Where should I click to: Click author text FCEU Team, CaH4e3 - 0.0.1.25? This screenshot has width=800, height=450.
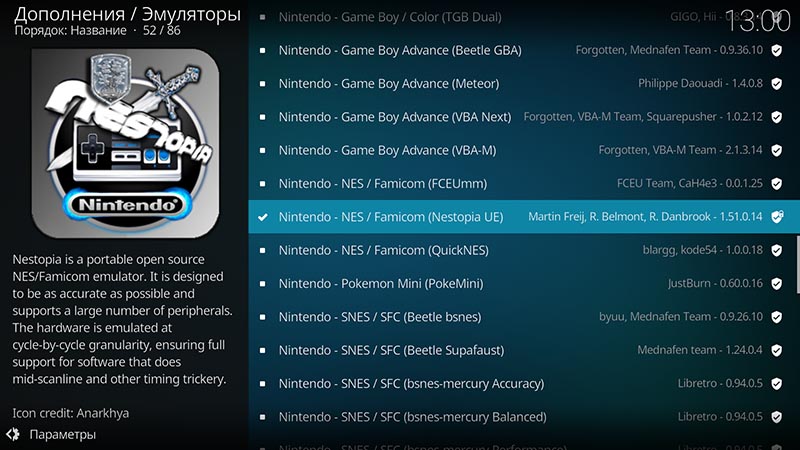click(690, 183)
